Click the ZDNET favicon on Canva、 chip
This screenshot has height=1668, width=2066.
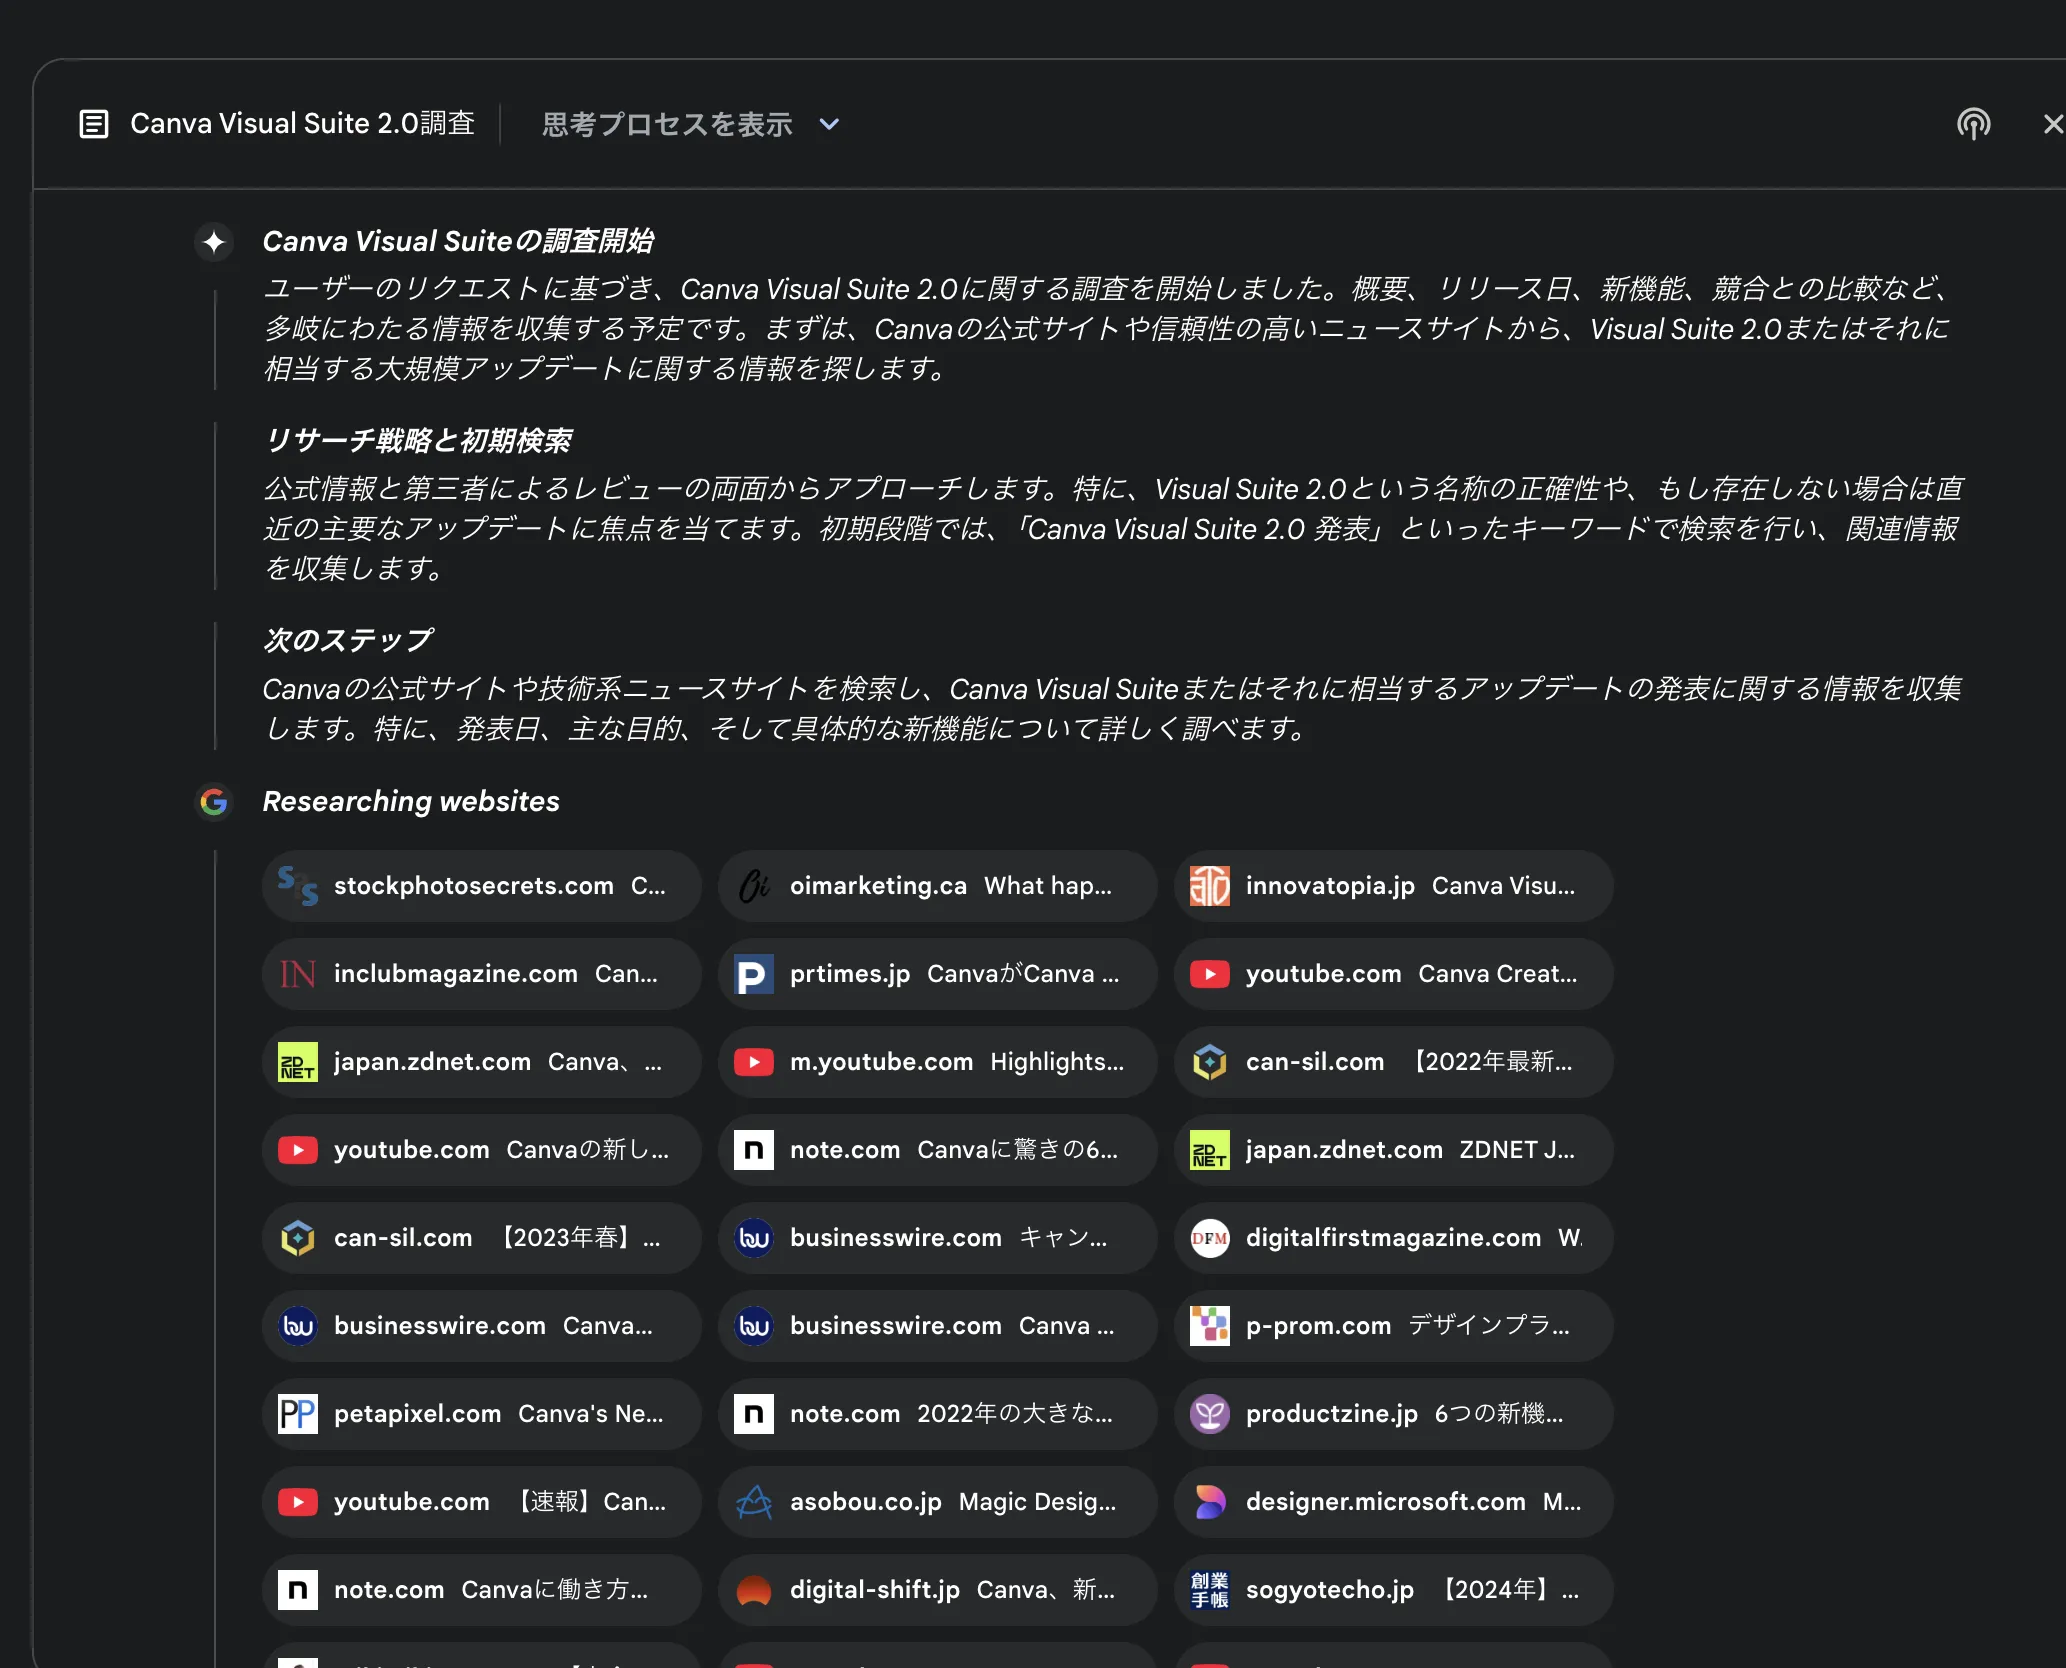(x=298, y=1062)
